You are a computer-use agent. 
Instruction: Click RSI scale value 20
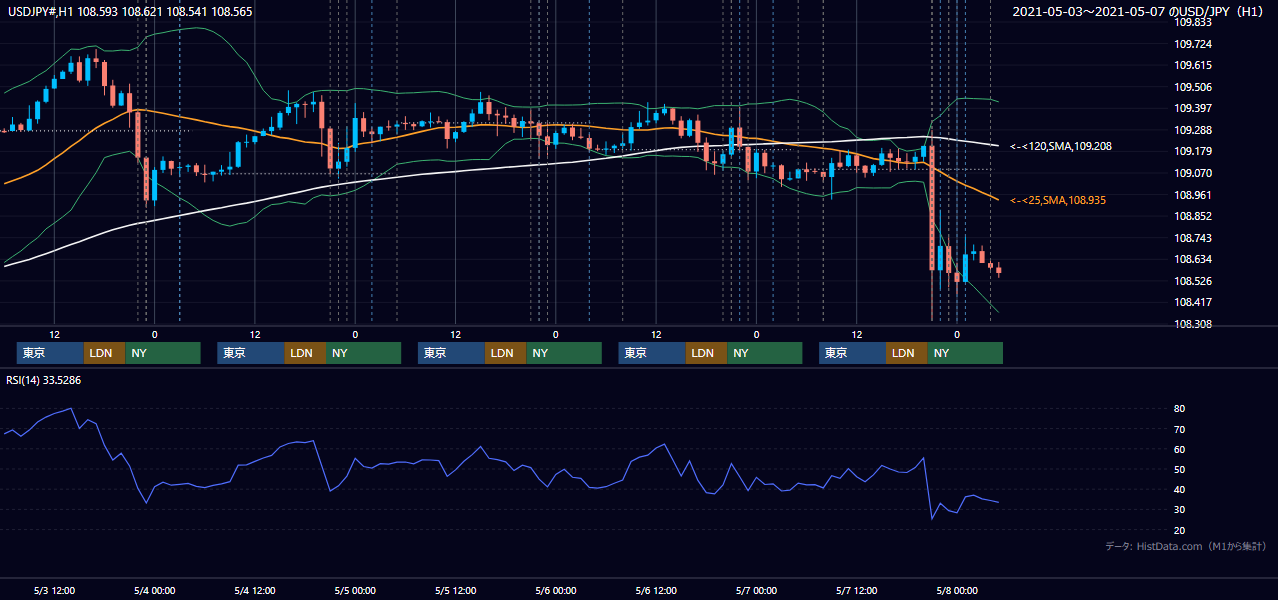coord(1180,530)
